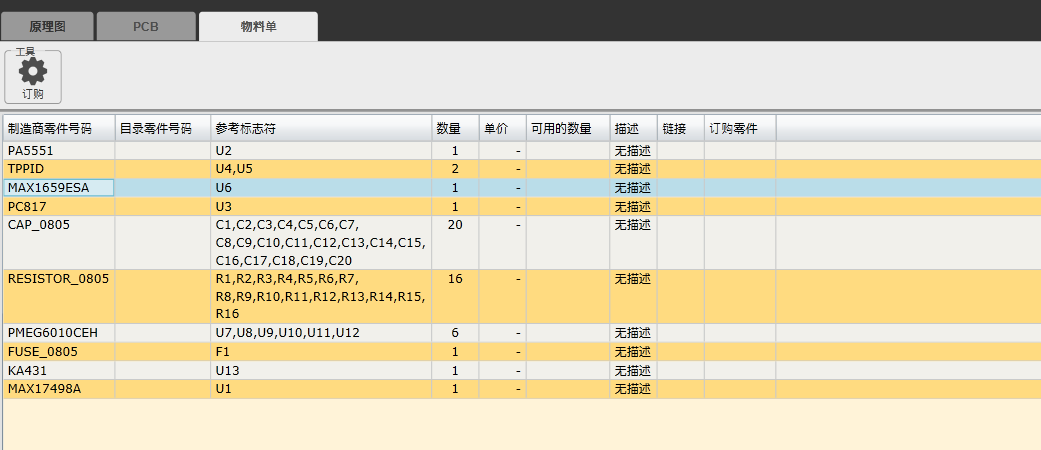This screenshot has height=450, width=1041.
Task: Click quantity 2 in TPPID row
Action: 455,169
